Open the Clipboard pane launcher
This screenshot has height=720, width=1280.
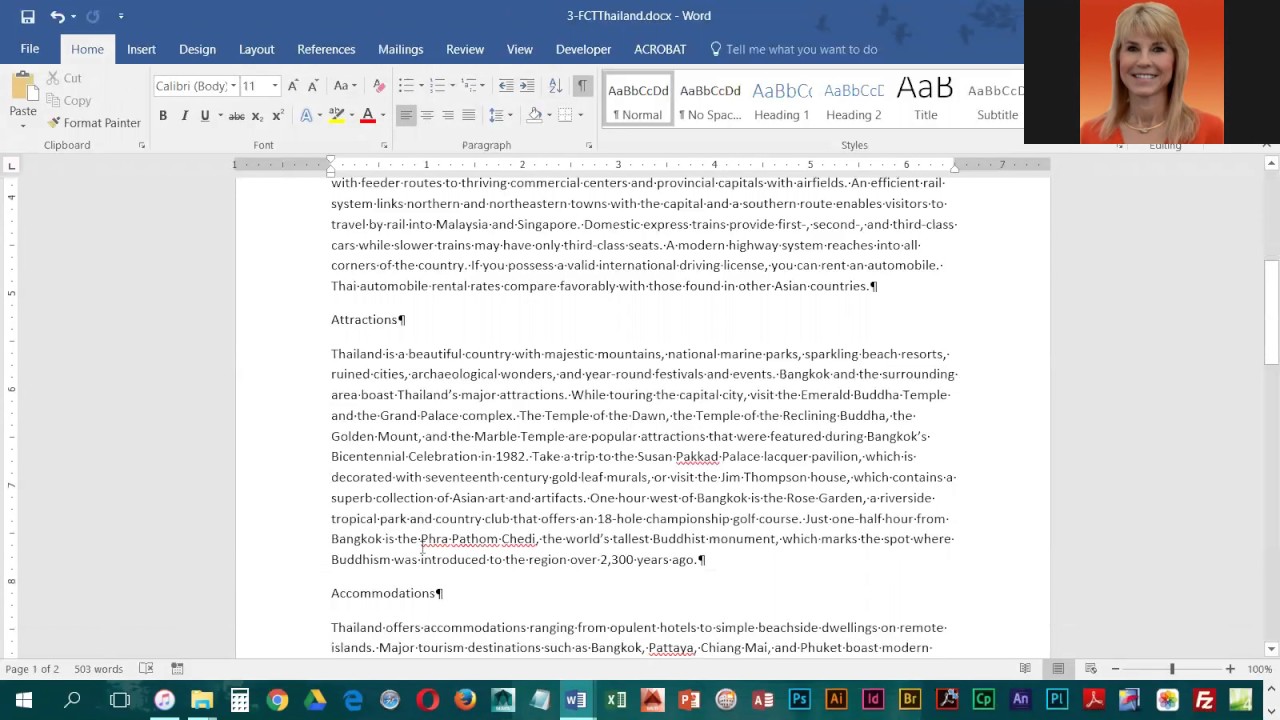click(x=141, y=146)
